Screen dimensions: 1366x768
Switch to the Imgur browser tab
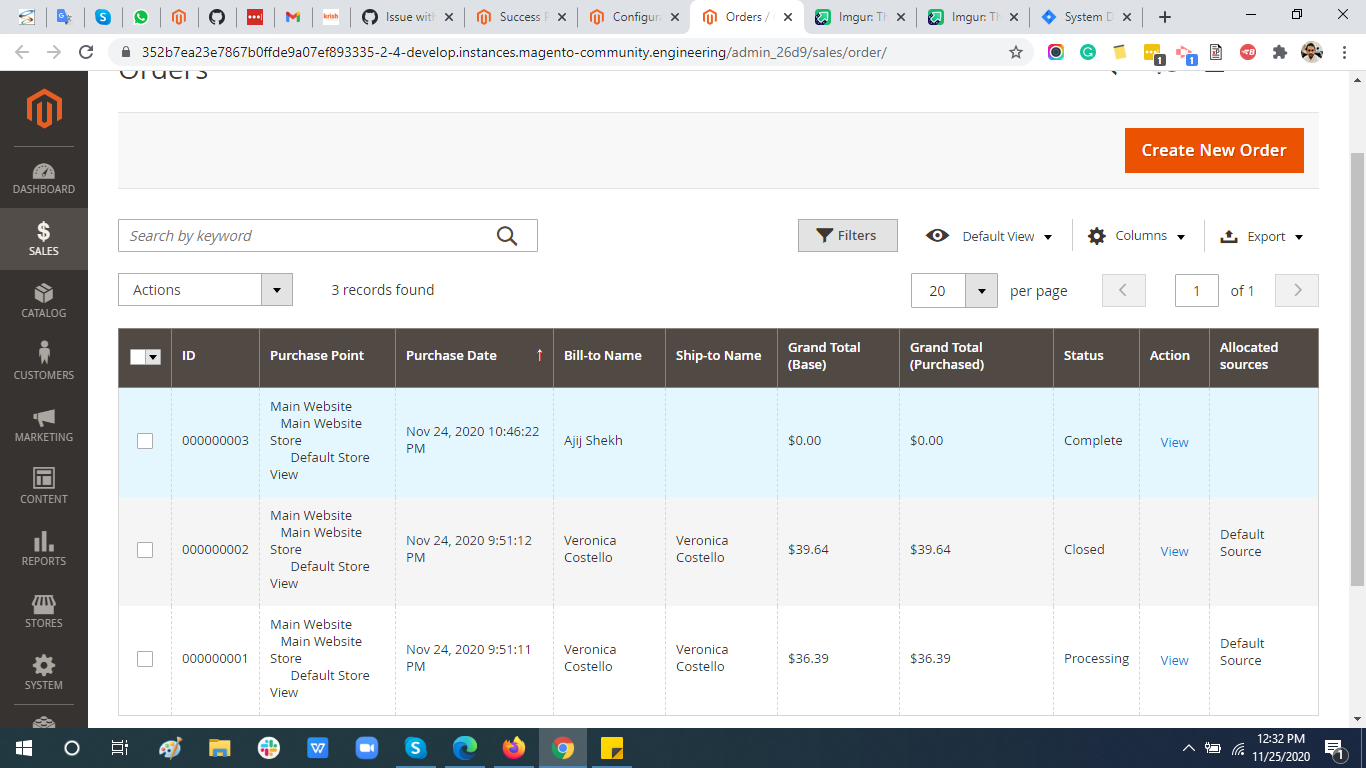pos(858,17)
